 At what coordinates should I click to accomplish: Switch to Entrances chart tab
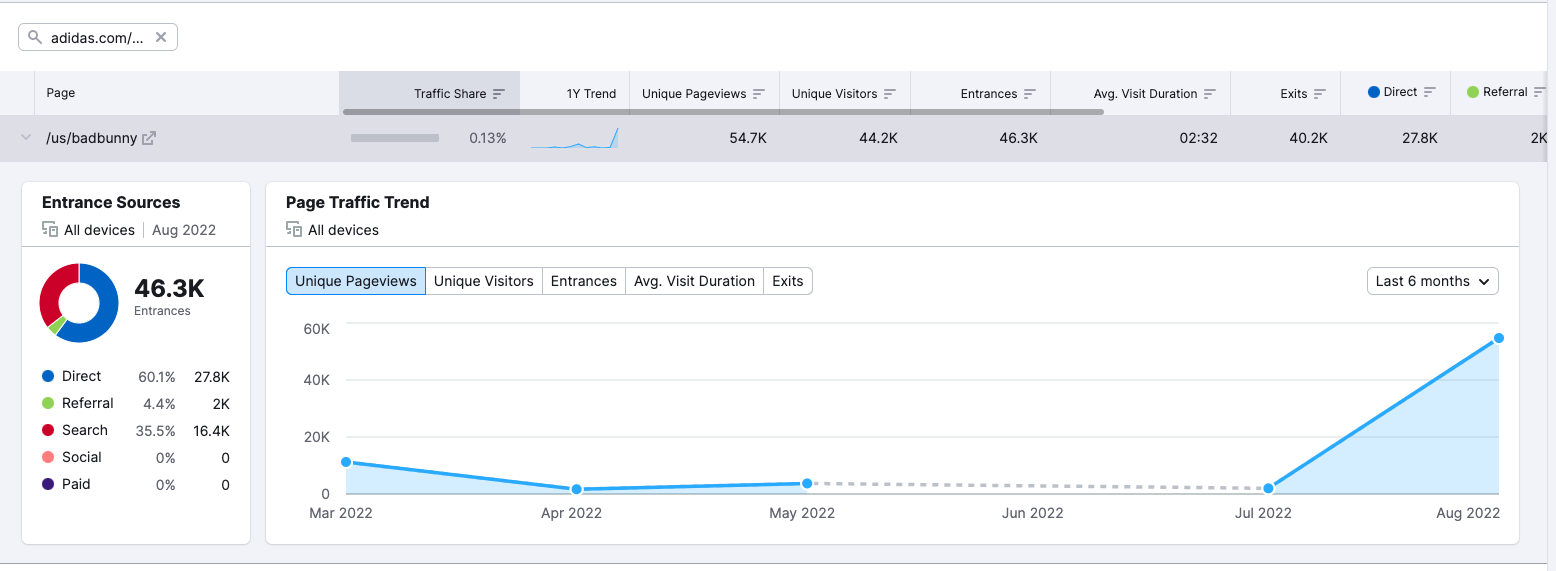tap(583, 281)
